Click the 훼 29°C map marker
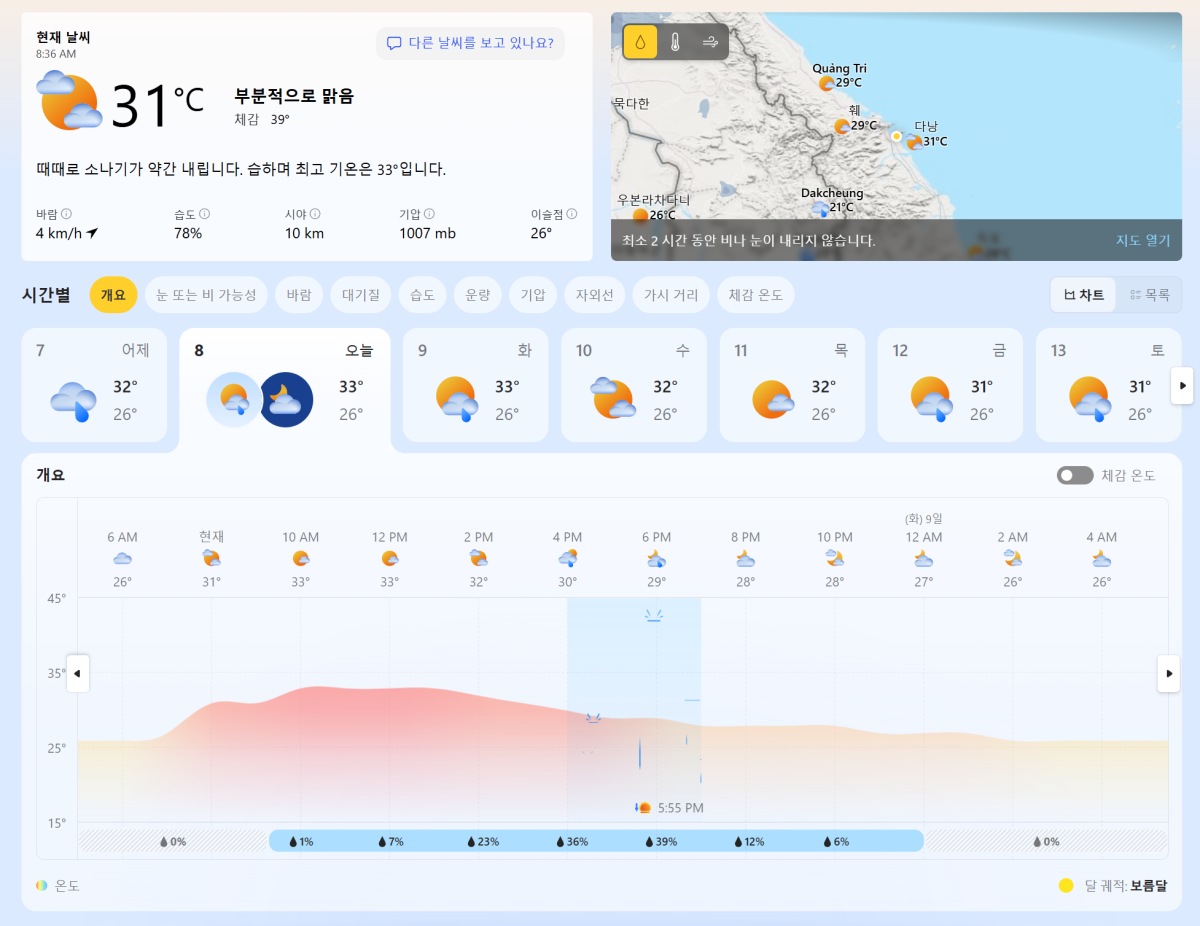Screen dimensions: 1200x926 click(x=842, y=126)
